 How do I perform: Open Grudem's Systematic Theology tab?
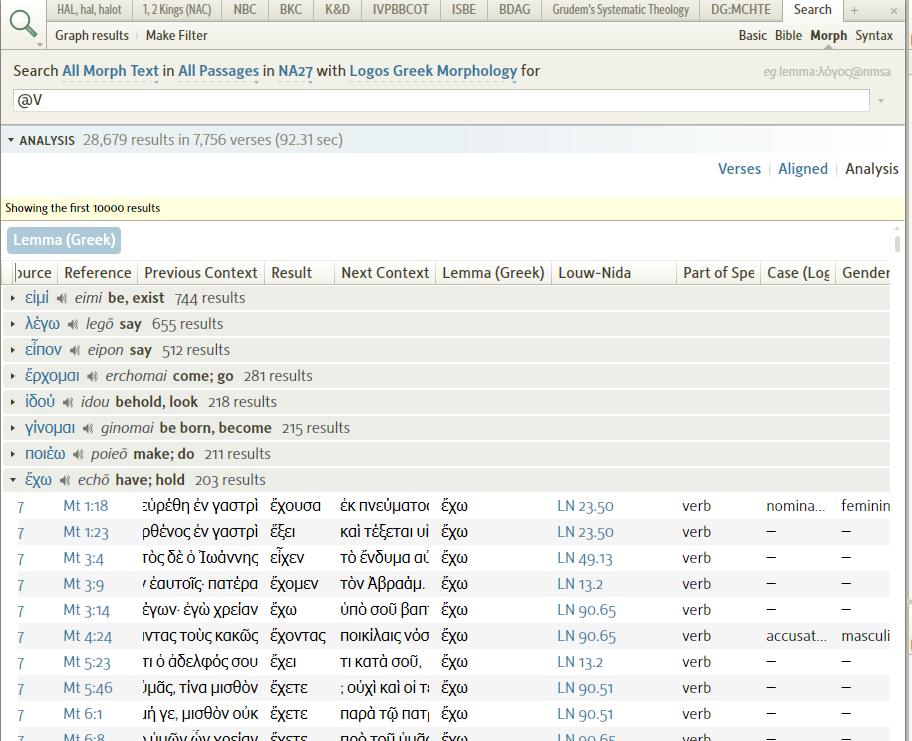(621, 9)
